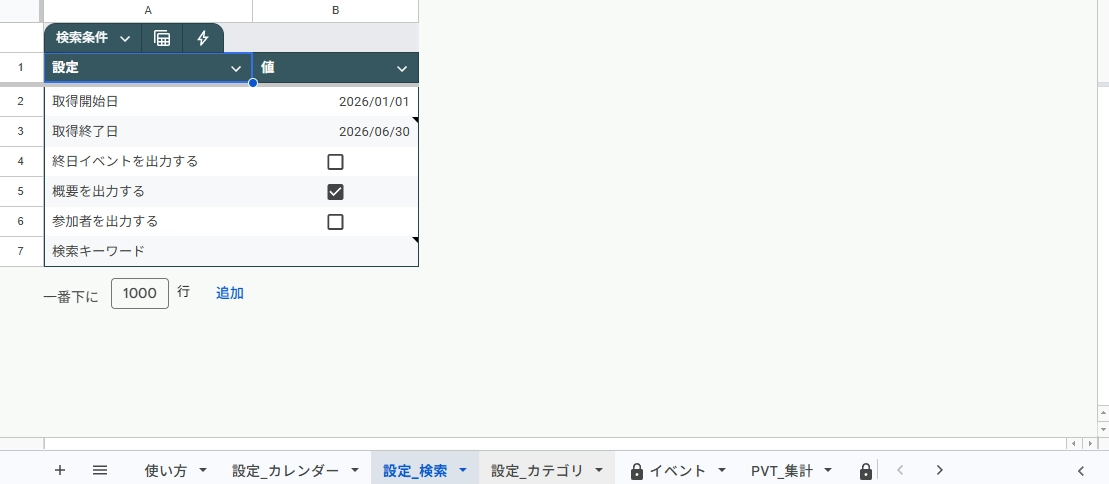This screenshot has height=484, width=1109.
Task: Open 設定_カレンダー tab dropdown arrow
Action: 355,470
